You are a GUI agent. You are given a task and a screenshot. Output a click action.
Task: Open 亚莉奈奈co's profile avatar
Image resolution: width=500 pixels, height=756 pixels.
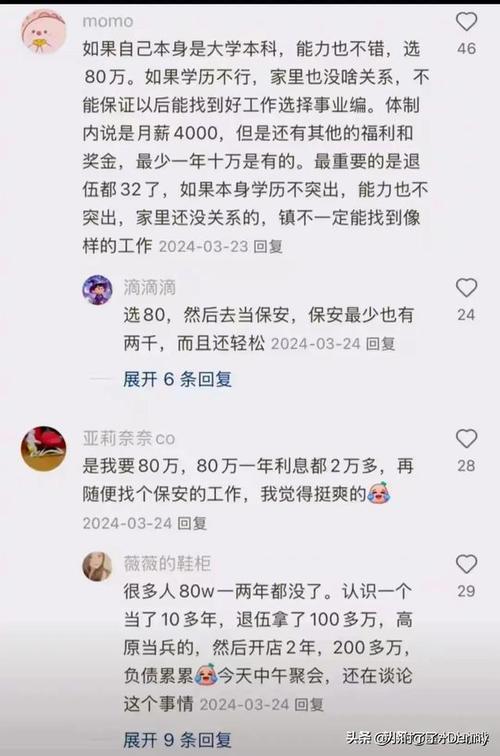coord(43,448)
